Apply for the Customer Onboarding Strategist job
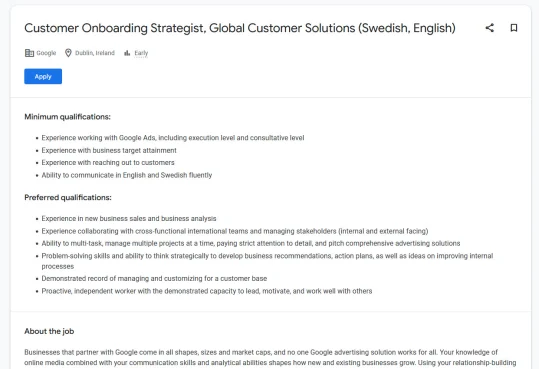Screen dimensions: 539x369 pyautogui.click(x=43, y=76)
